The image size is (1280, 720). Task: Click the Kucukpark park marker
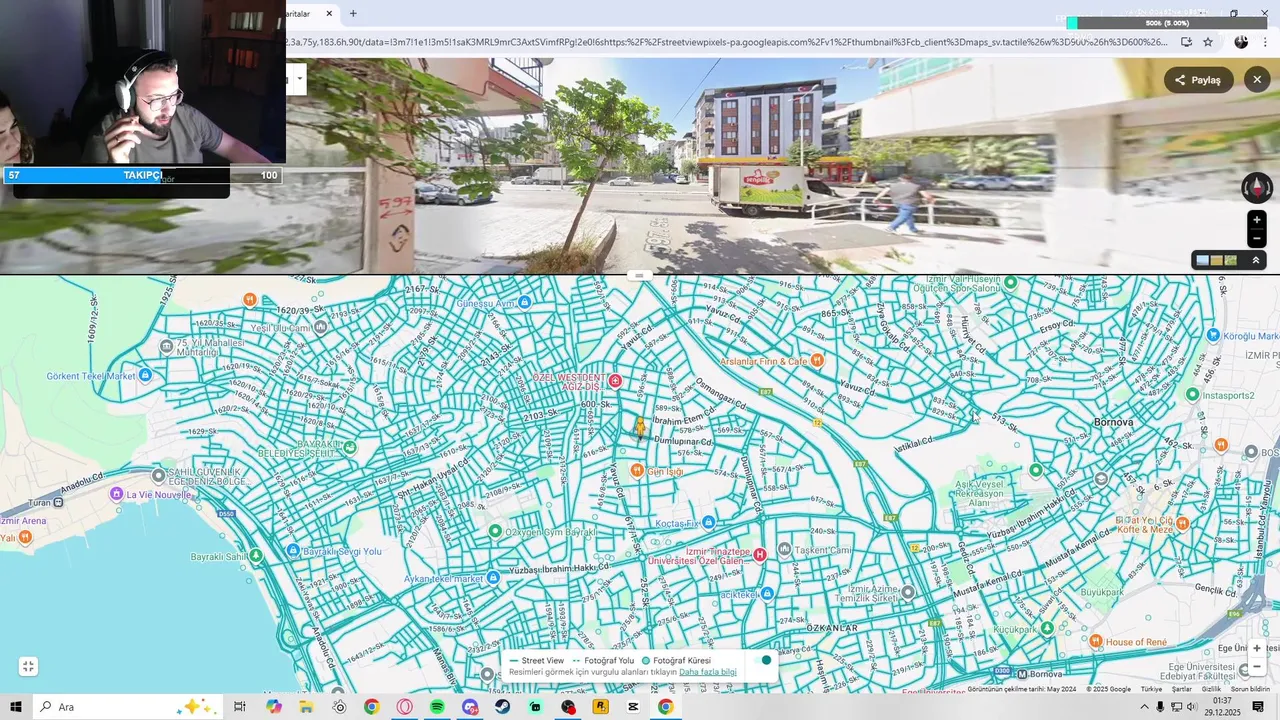coord(1047,628)
